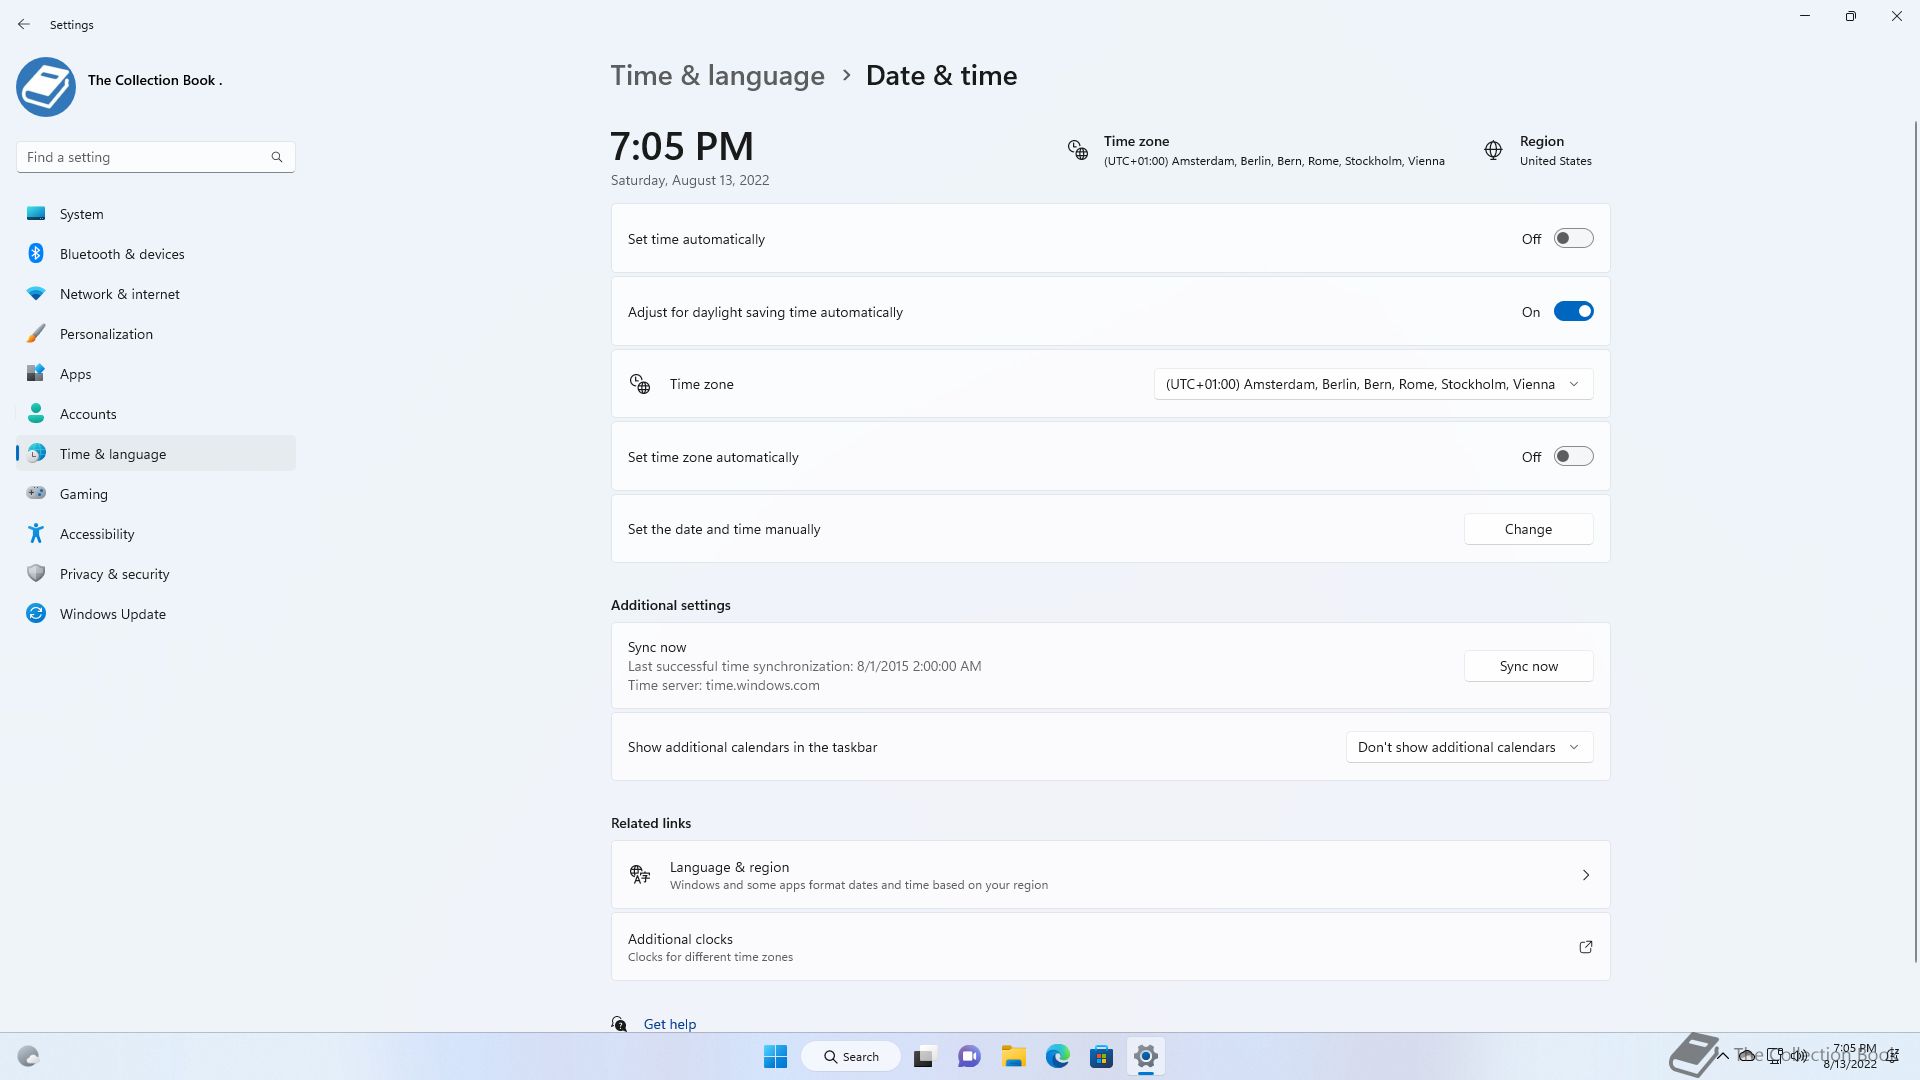Click the search magnifier in Find a setting
The image size is (1920, 1080).
click(277, 157)
